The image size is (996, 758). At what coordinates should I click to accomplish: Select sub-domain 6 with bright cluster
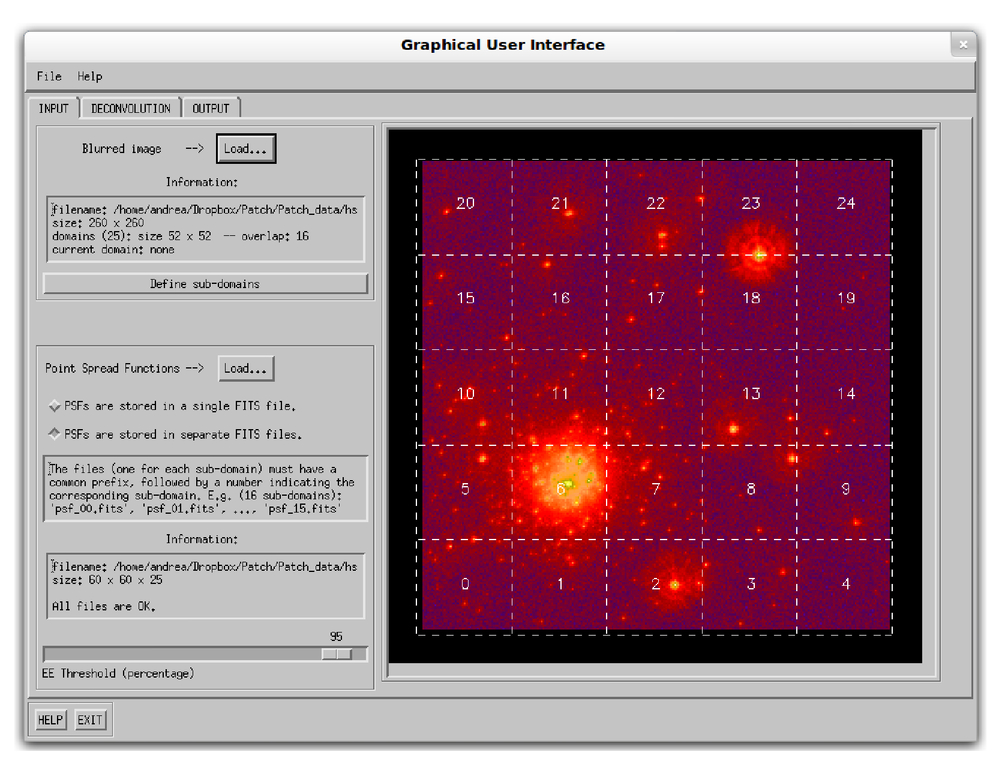[x=560, y=492]
